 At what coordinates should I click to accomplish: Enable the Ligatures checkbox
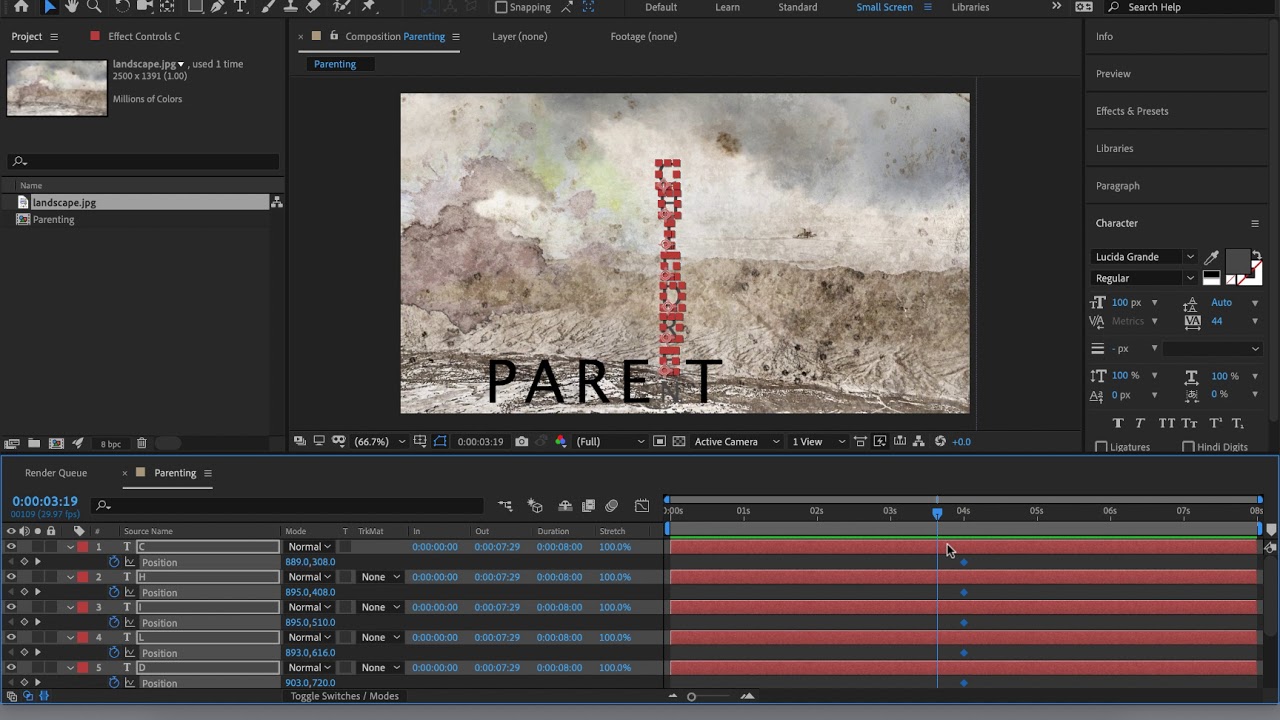coord(1101,447)
